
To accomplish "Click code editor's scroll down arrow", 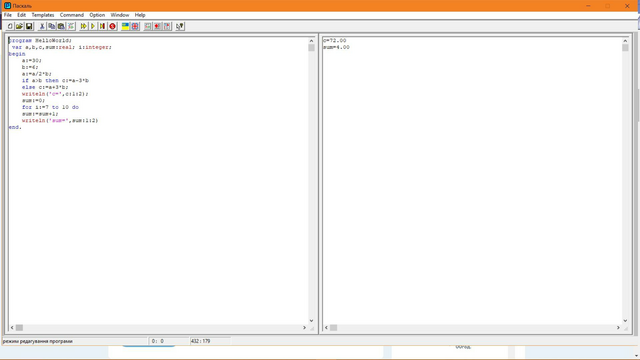I will point(311,321).
